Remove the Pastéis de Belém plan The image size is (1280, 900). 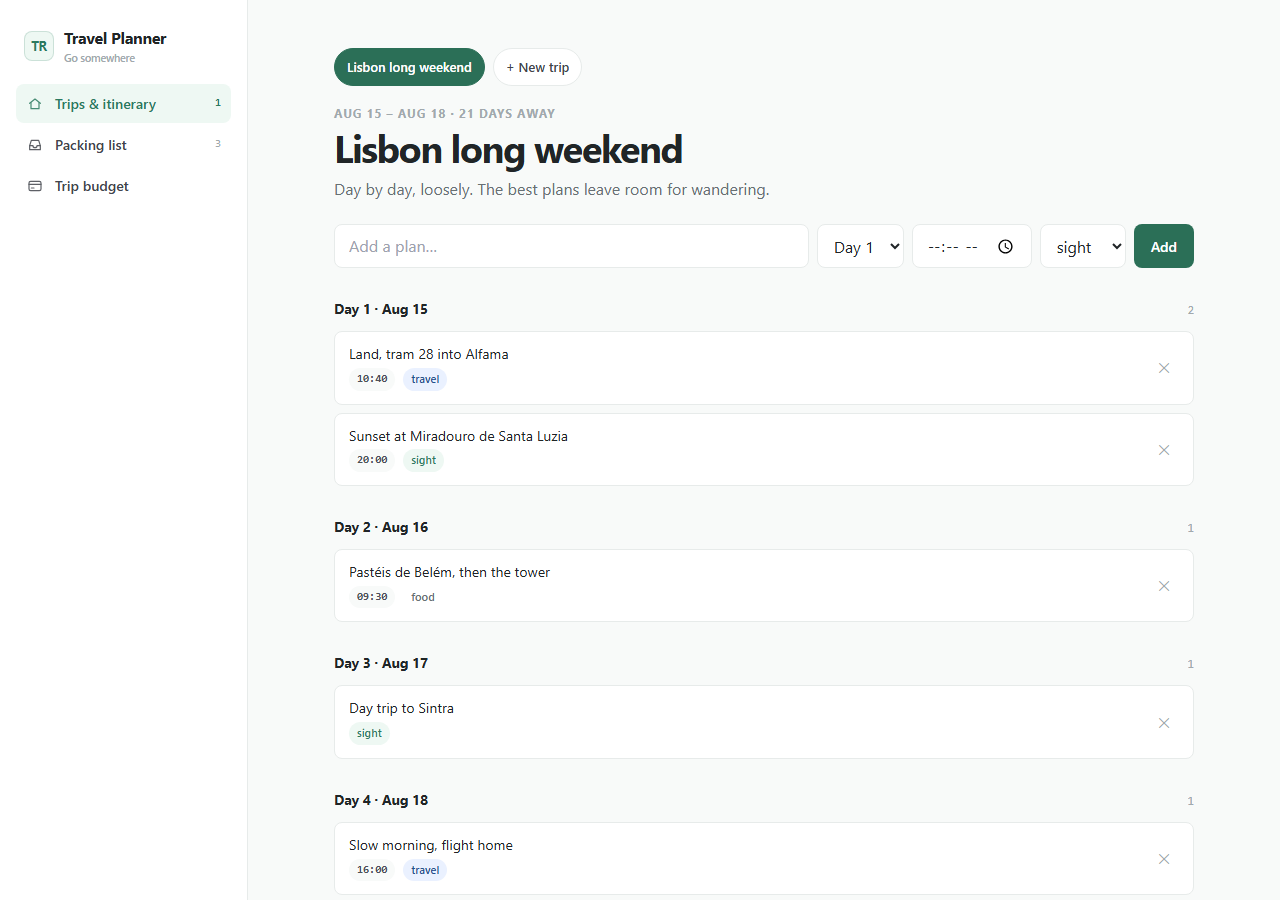pyautogui.click(x=1164, y=586)
